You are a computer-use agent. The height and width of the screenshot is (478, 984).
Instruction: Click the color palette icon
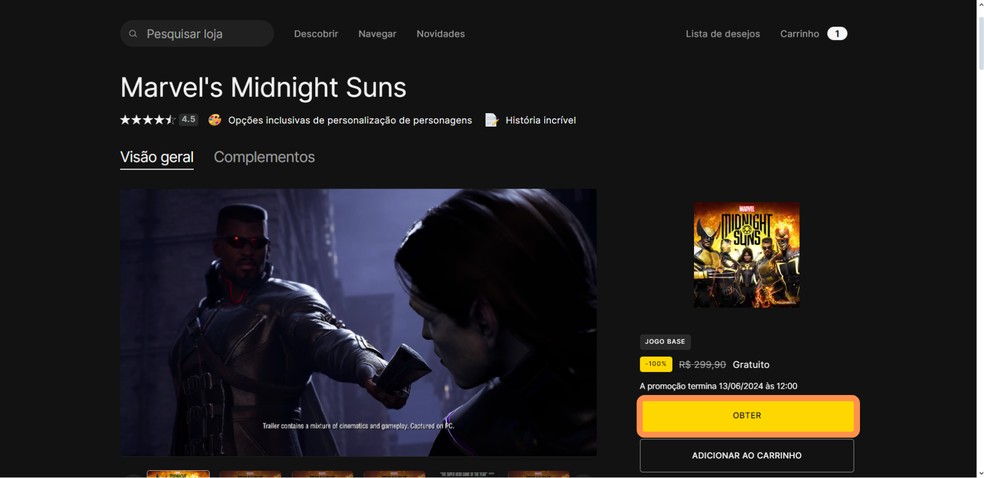click(215, 120)
